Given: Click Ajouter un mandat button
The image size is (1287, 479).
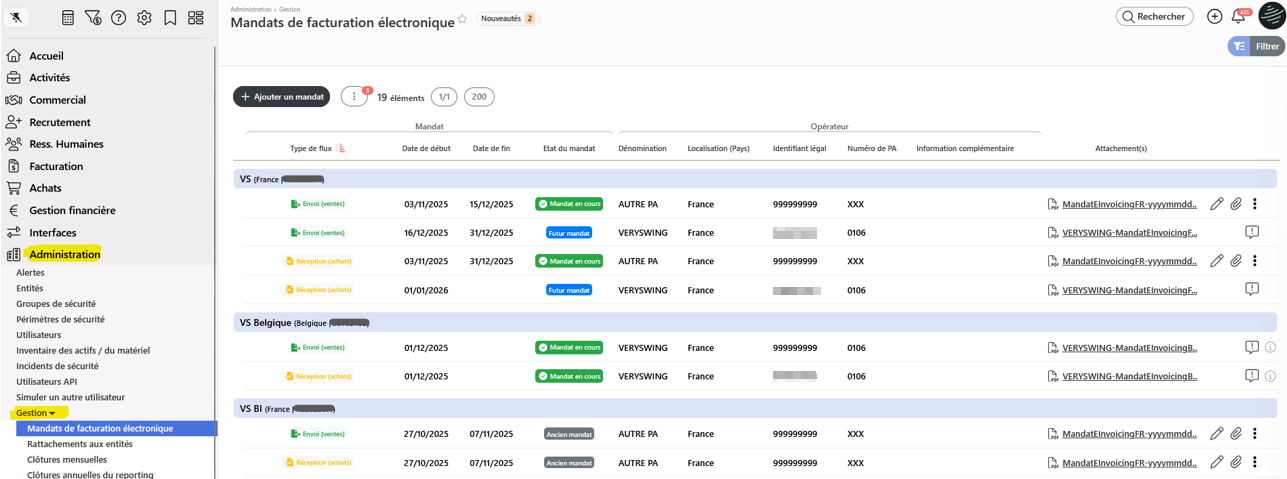Looking at the screenshot, I should point(281,97).
